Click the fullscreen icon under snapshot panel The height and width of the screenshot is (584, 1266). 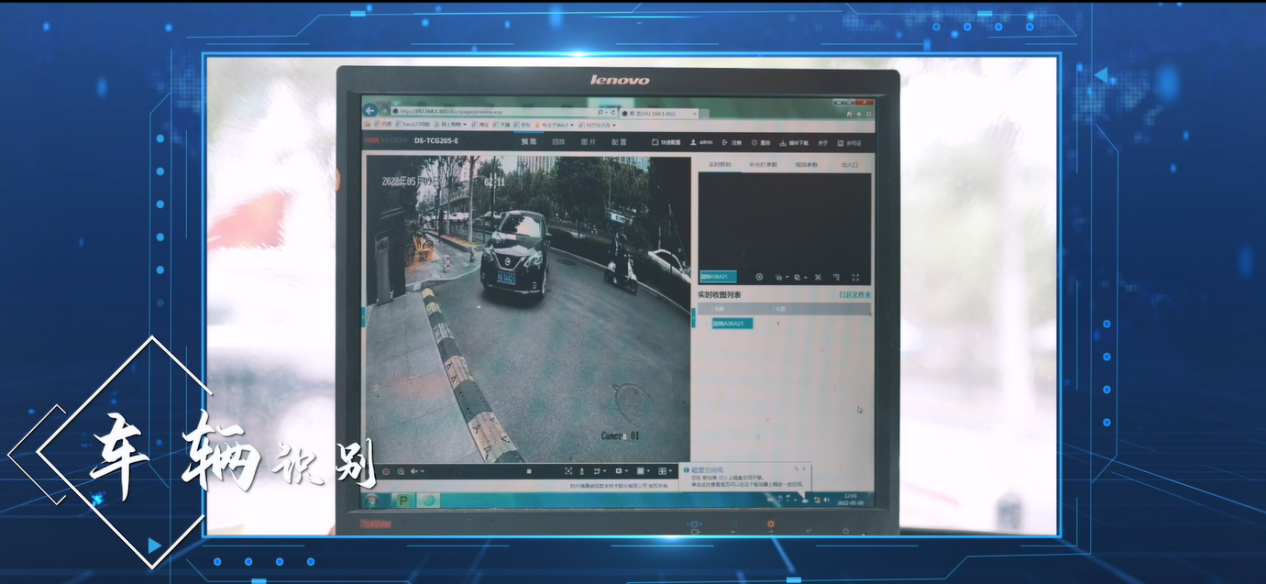(x=855, y=277)
